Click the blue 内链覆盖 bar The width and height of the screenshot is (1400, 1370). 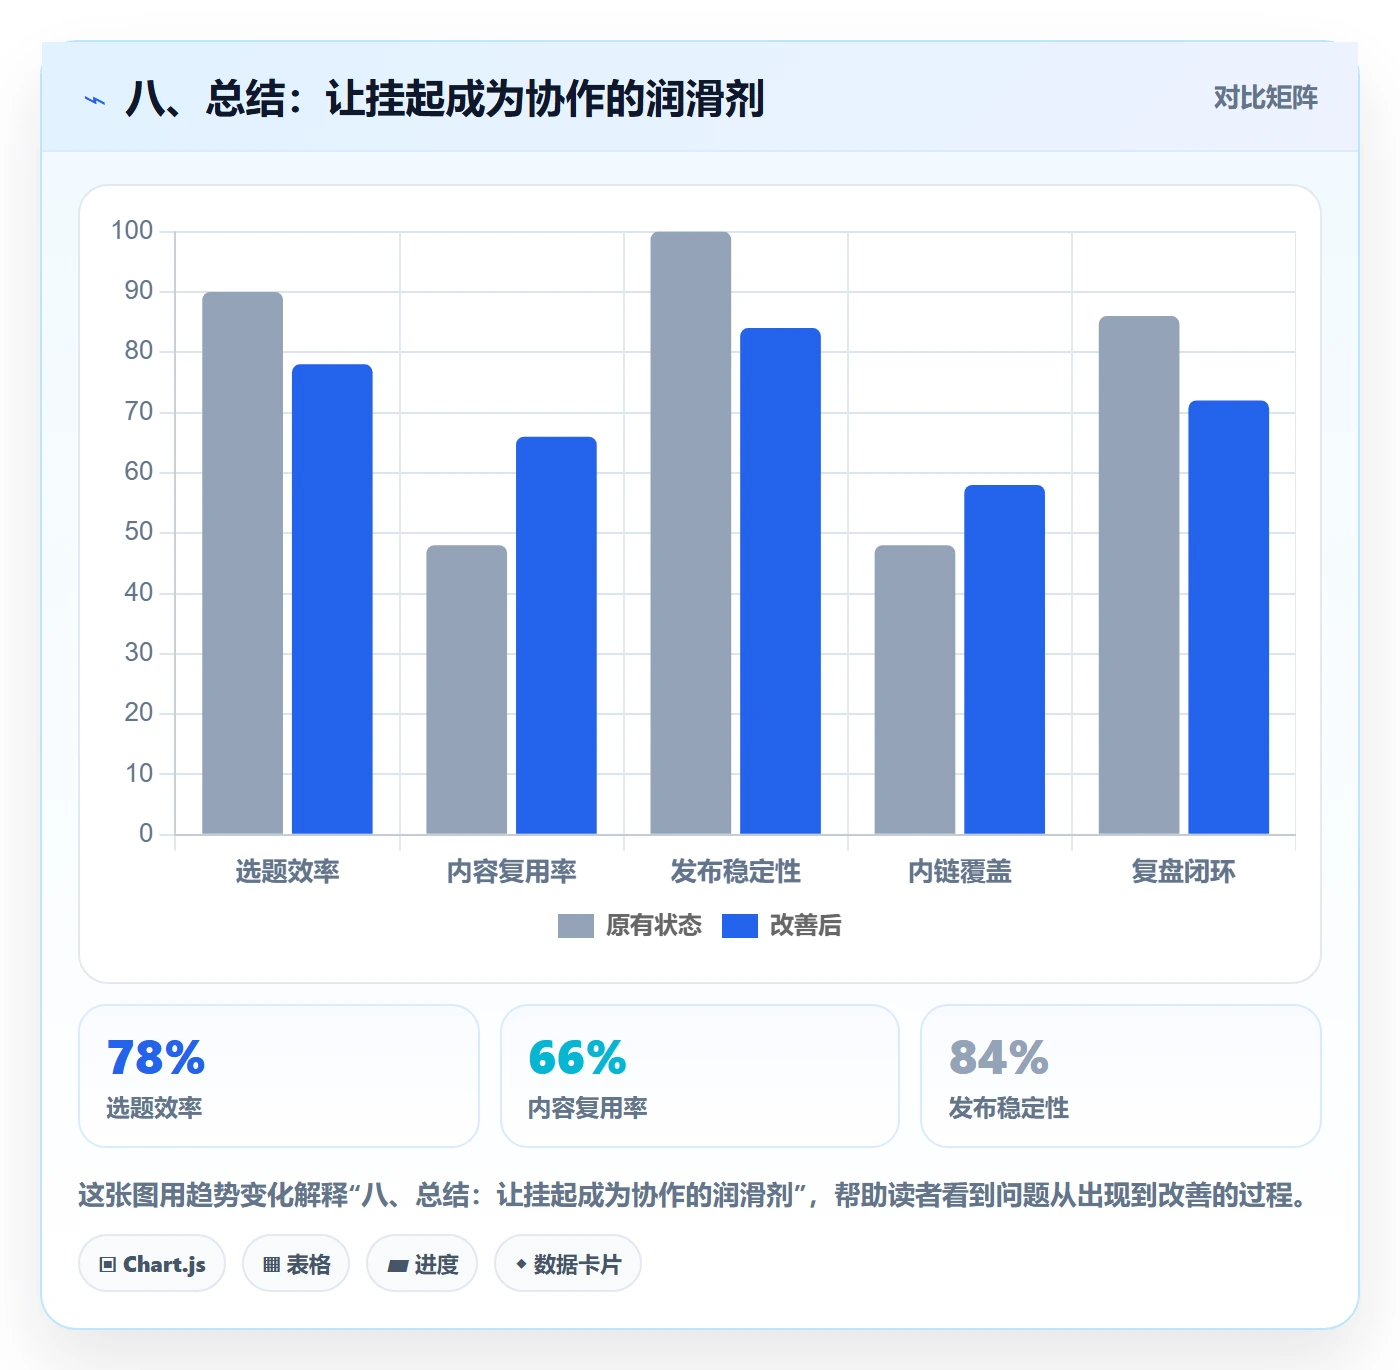(1004, 660)
